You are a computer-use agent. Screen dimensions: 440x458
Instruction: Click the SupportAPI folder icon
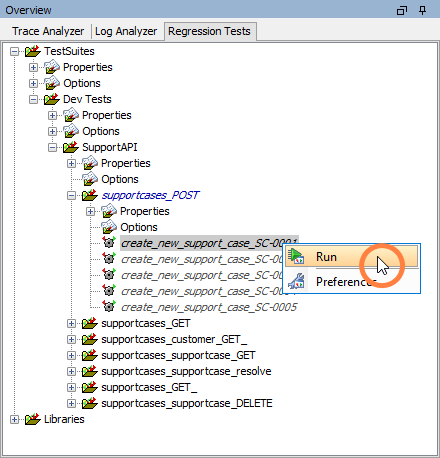pos(71,147)
